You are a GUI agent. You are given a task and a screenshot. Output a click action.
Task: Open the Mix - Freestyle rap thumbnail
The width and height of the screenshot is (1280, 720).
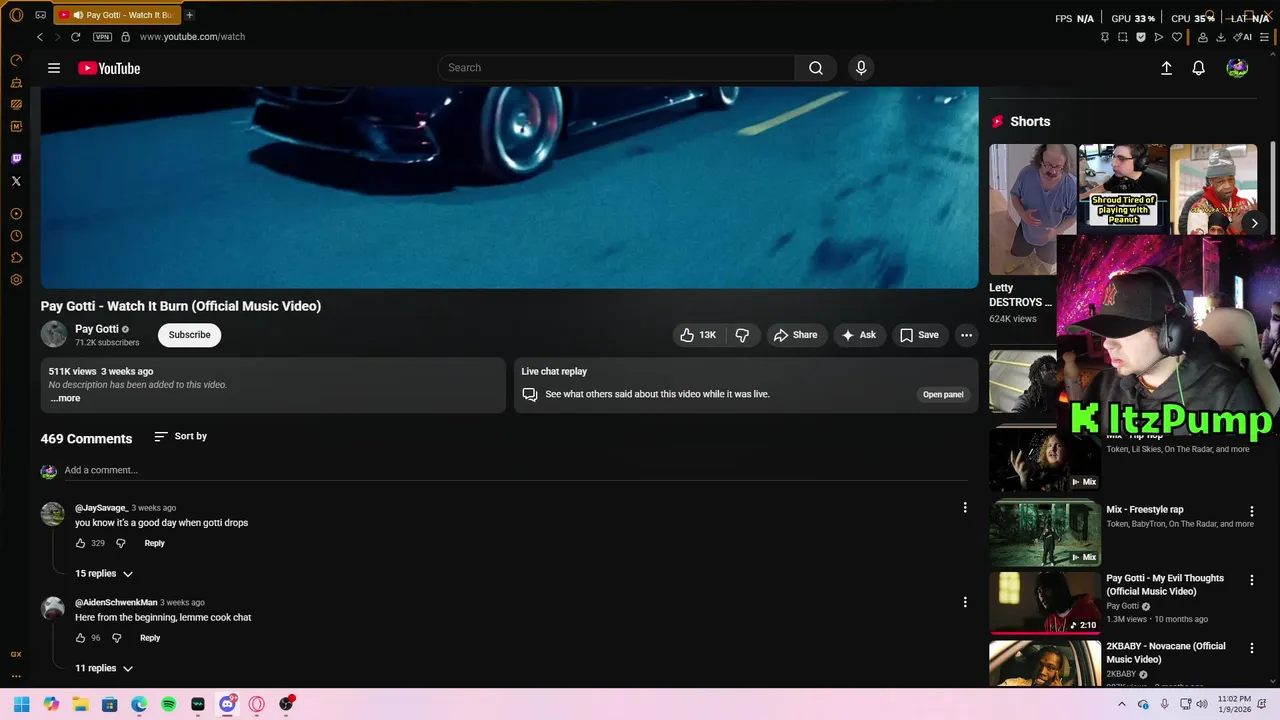point(1045,534)
